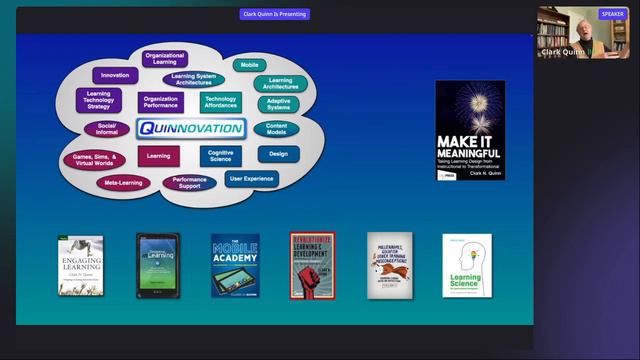Select the Revolutionize Learning & Development book cover
This screenshot has width=640, height=360.
tap(313, 266)
